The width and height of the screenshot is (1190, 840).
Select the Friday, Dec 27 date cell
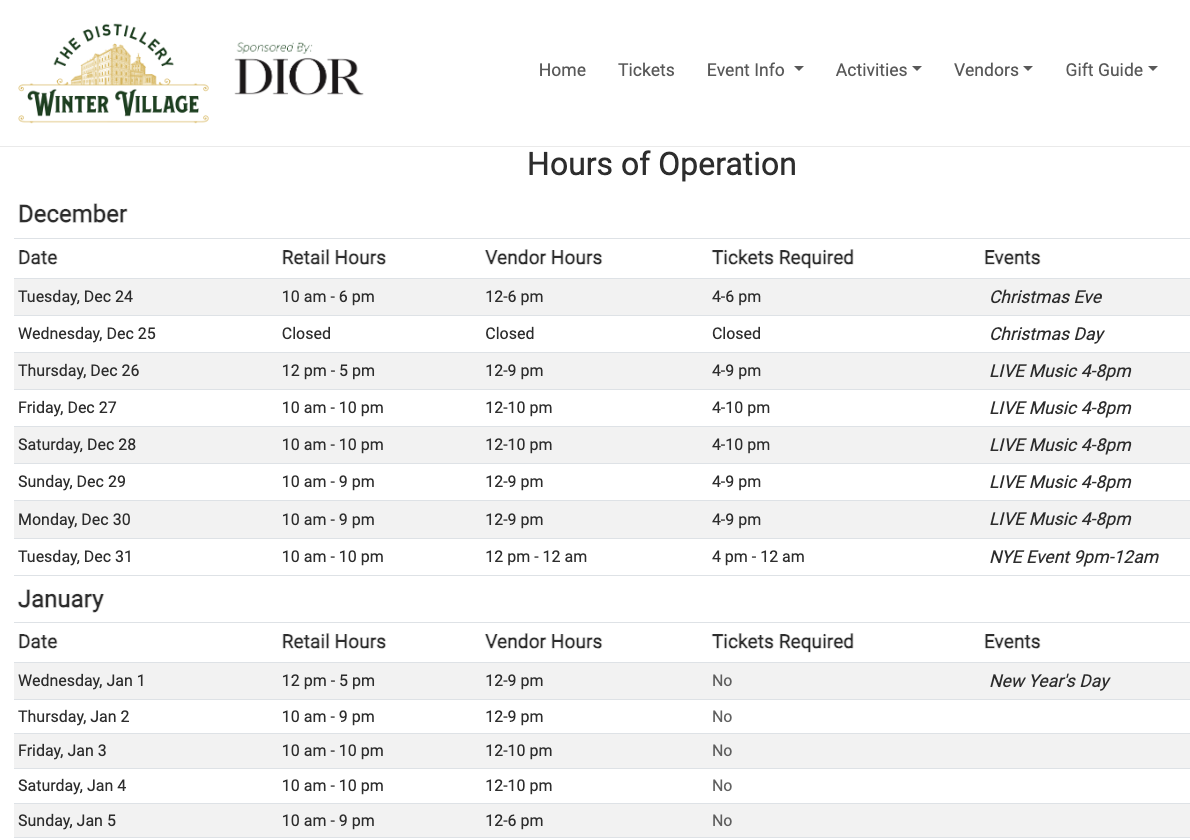[x=68, y=407]
